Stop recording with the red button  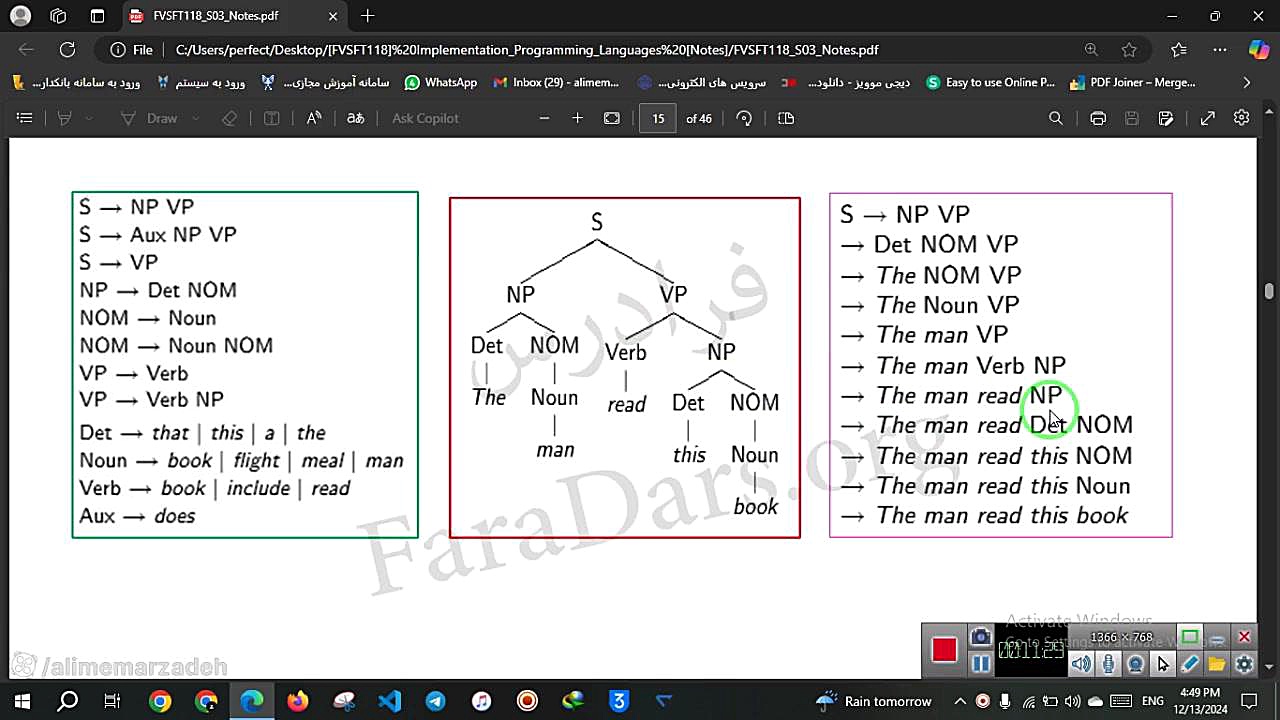[944, 650]
